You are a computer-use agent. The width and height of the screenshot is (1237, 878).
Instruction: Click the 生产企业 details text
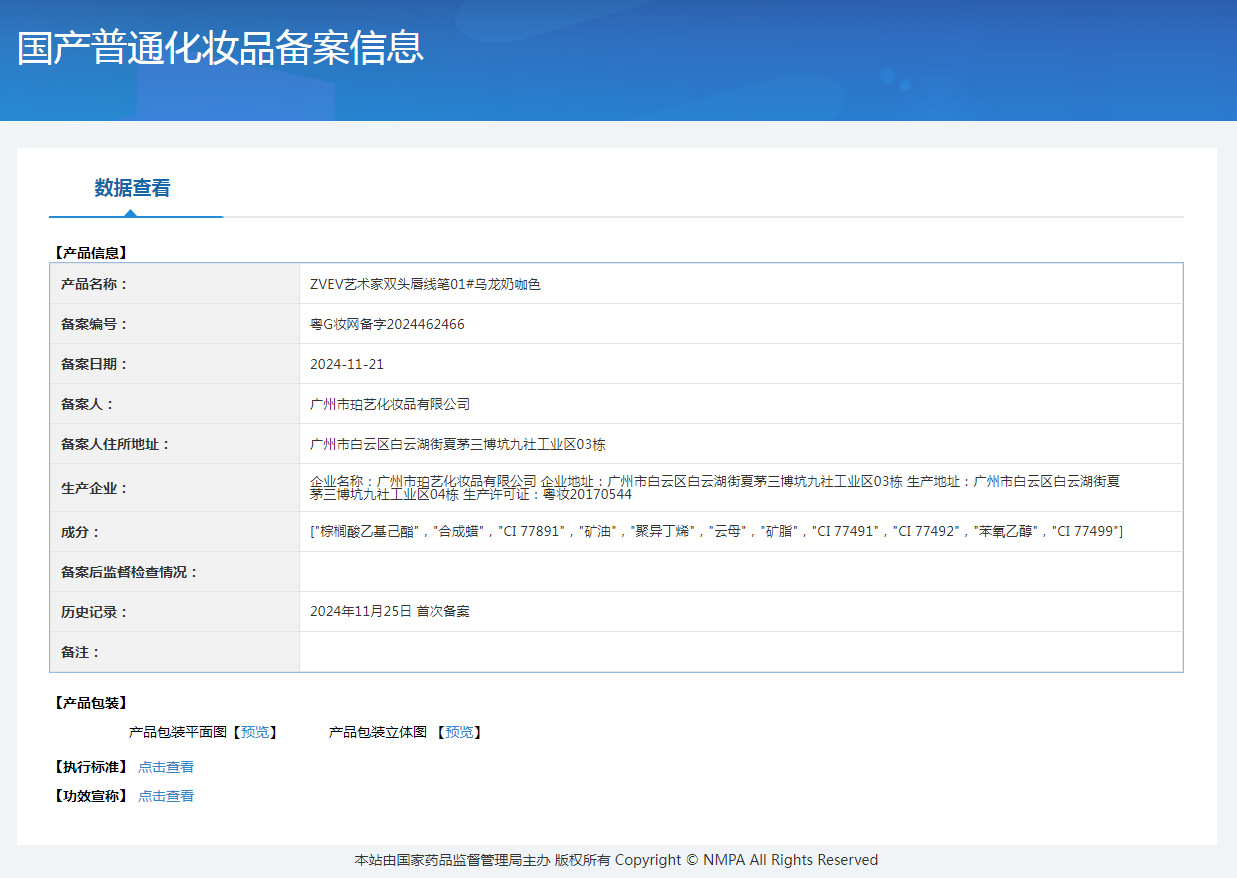click(714, 487)
